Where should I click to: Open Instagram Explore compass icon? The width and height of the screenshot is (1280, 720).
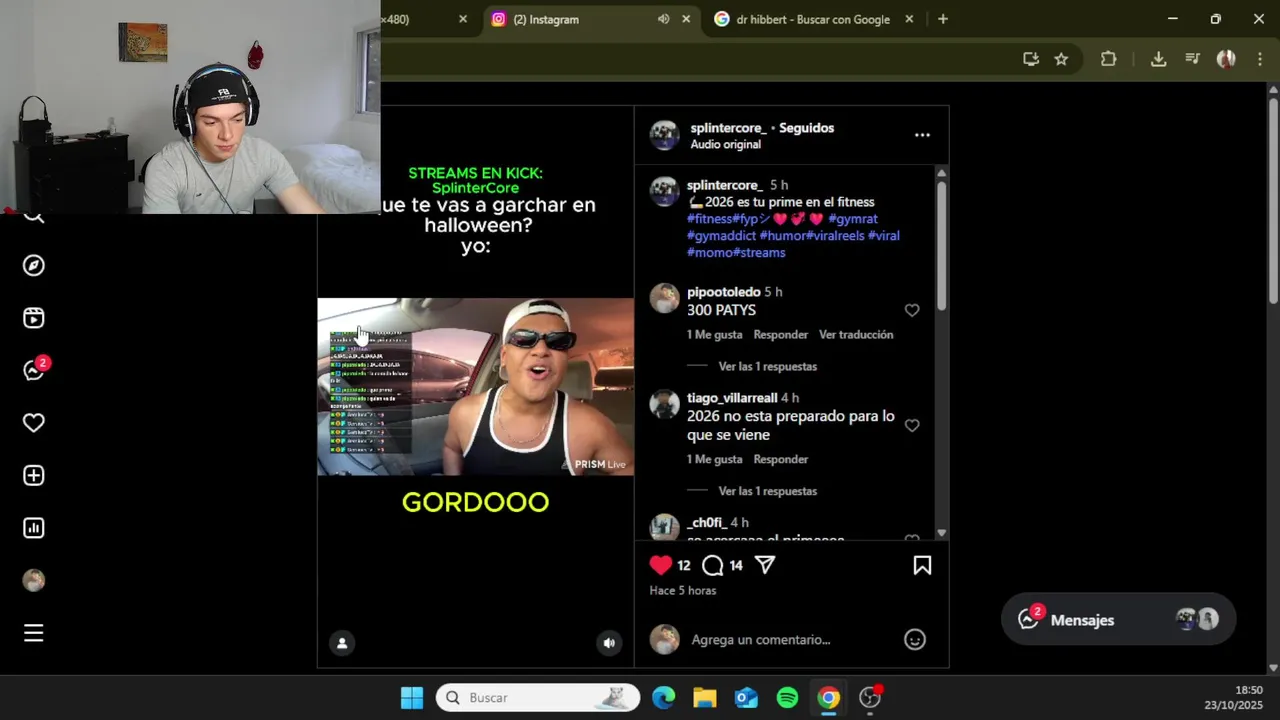click(x=34, y=266)
